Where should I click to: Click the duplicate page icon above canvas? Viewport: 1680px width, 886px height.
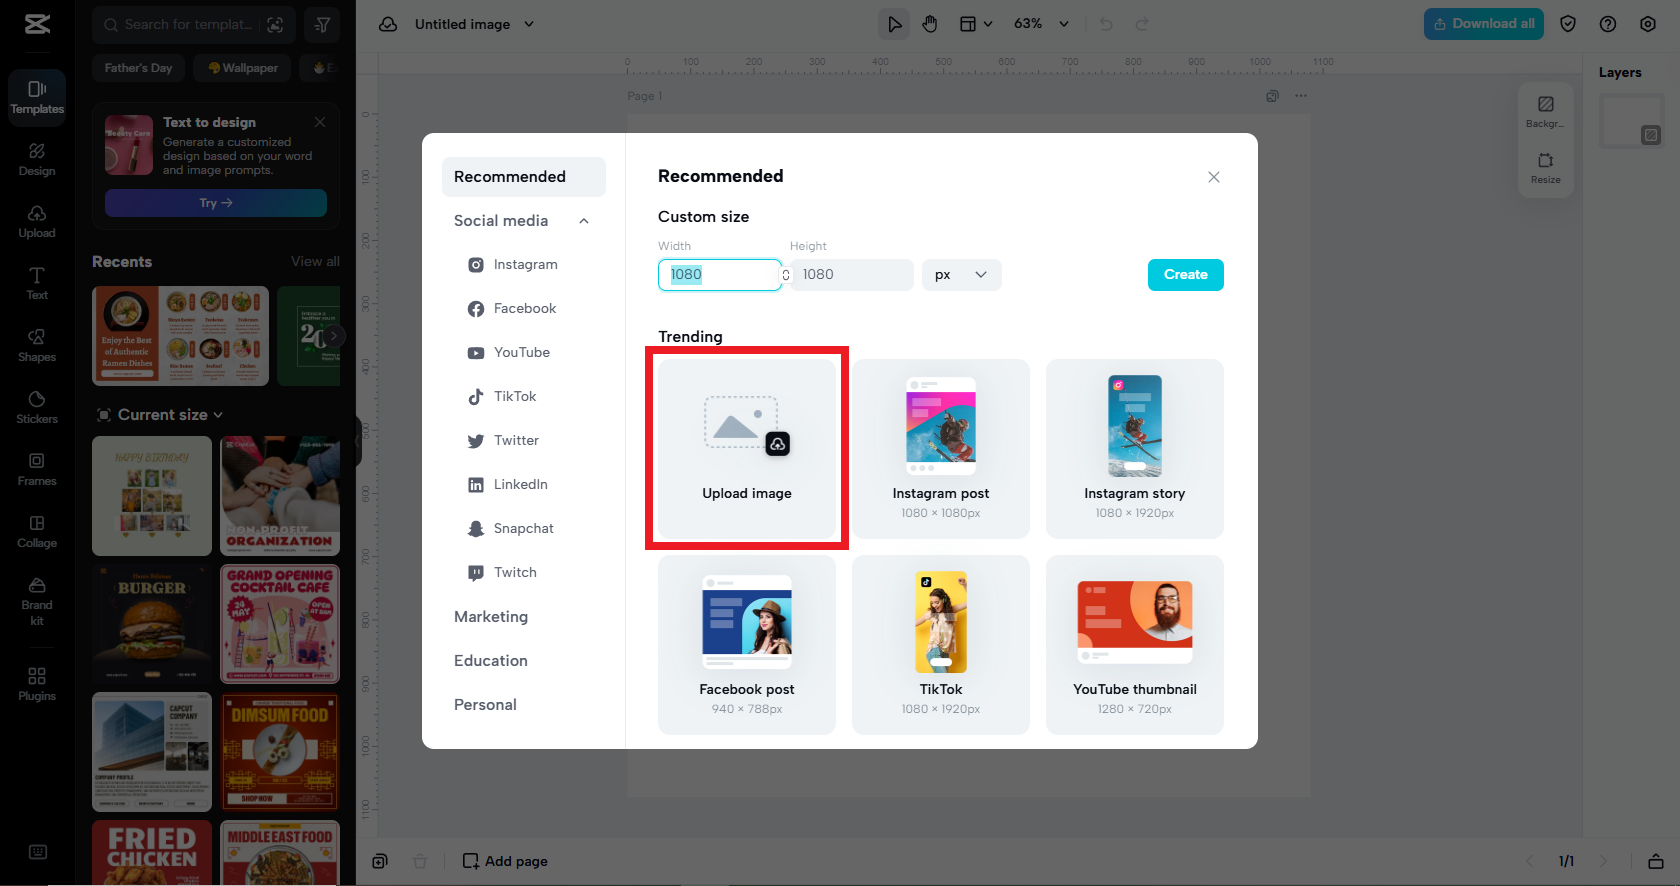1272,96
